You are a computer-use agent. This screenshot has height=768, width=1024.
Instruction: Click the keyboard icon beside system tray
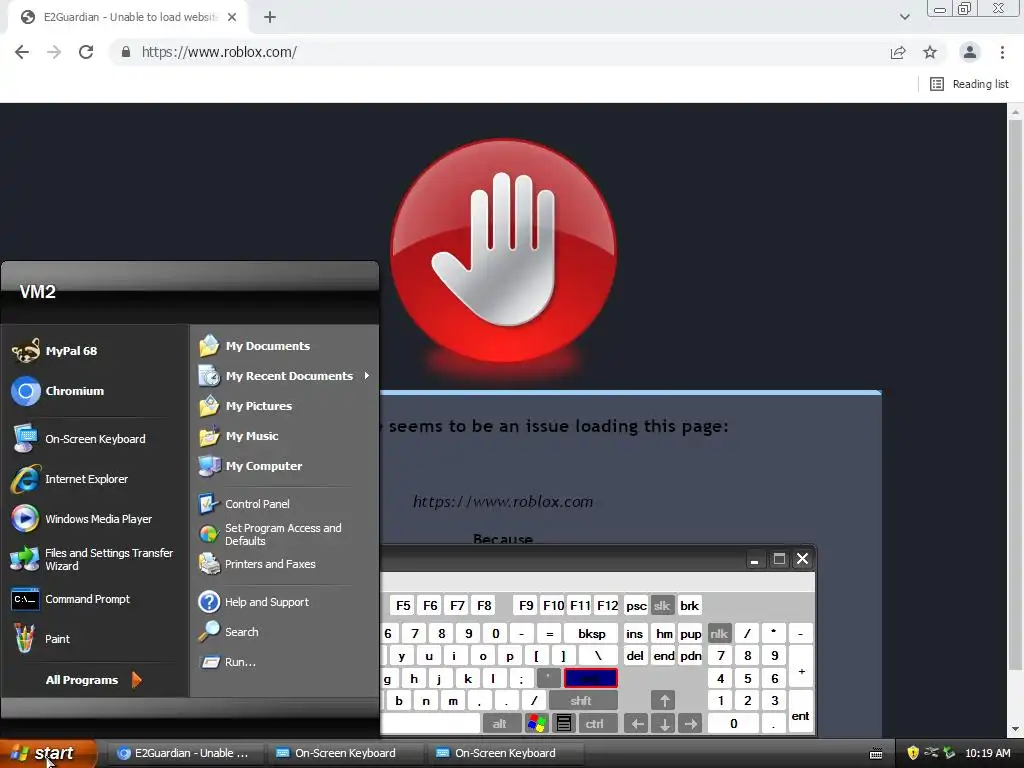876,754
